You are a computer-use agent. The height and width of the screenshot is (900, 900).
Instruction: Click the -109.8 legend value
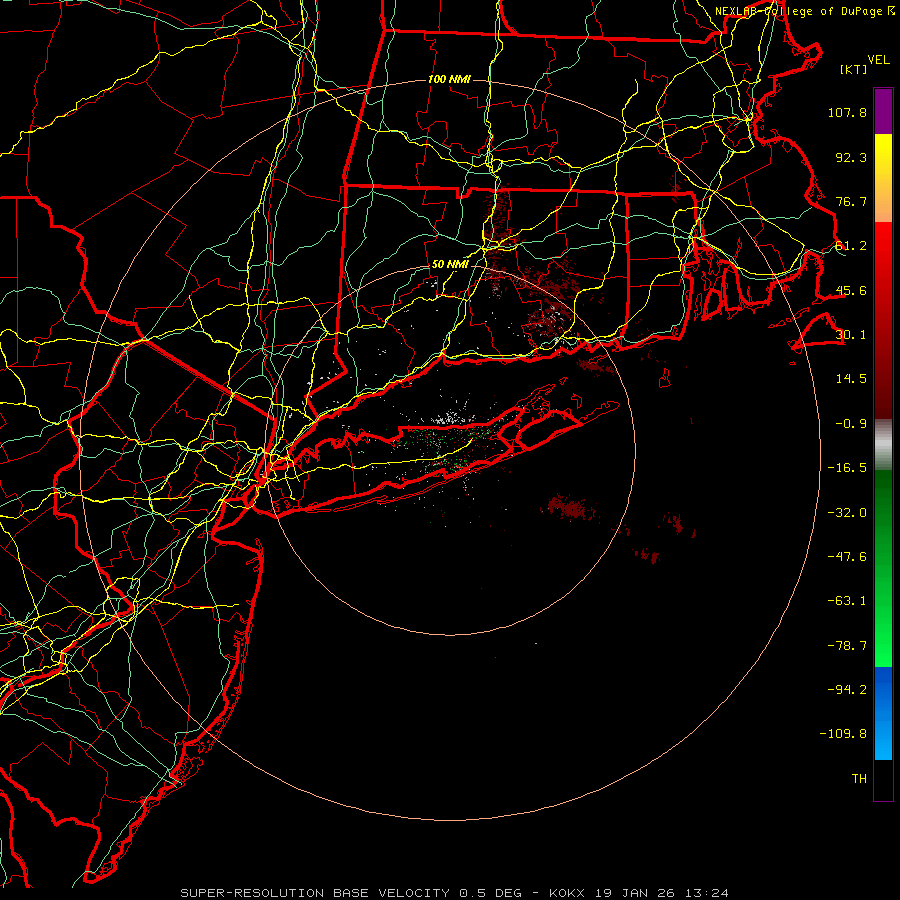tap(843, 734)
